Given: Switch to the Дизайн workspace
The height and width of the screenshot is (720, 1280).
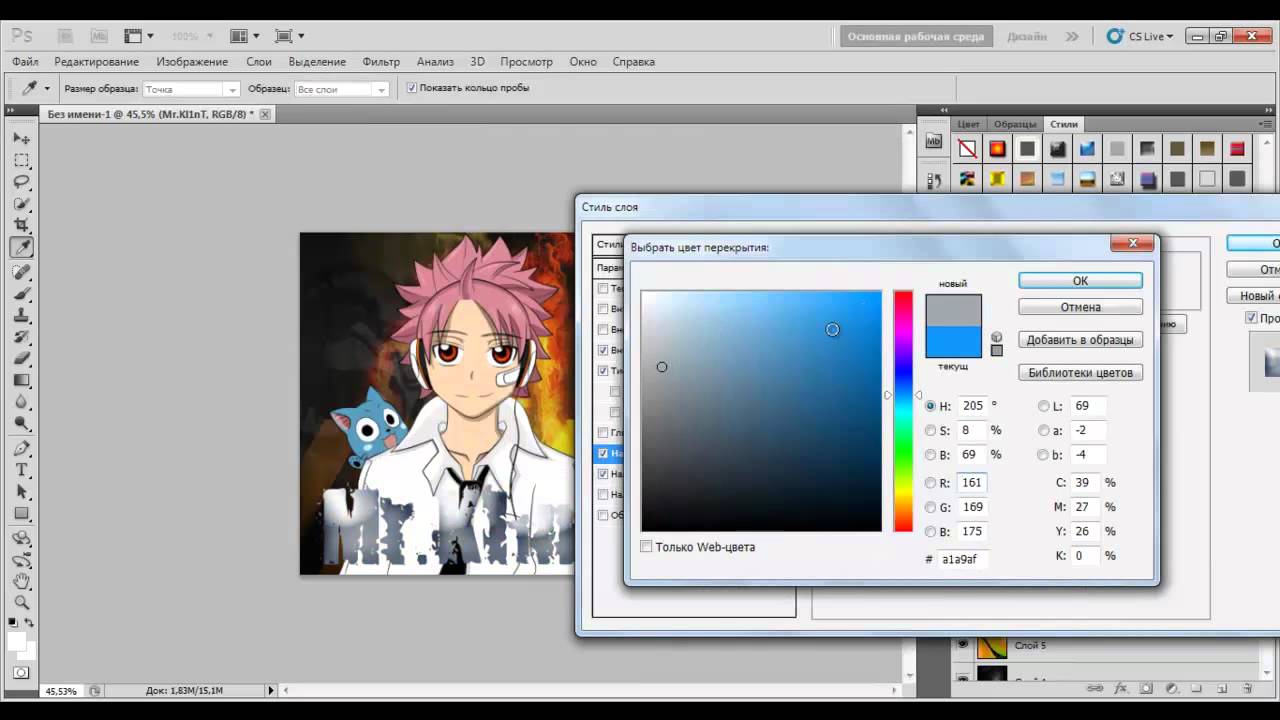Looking at the screenshot, I should [1027, 36].
